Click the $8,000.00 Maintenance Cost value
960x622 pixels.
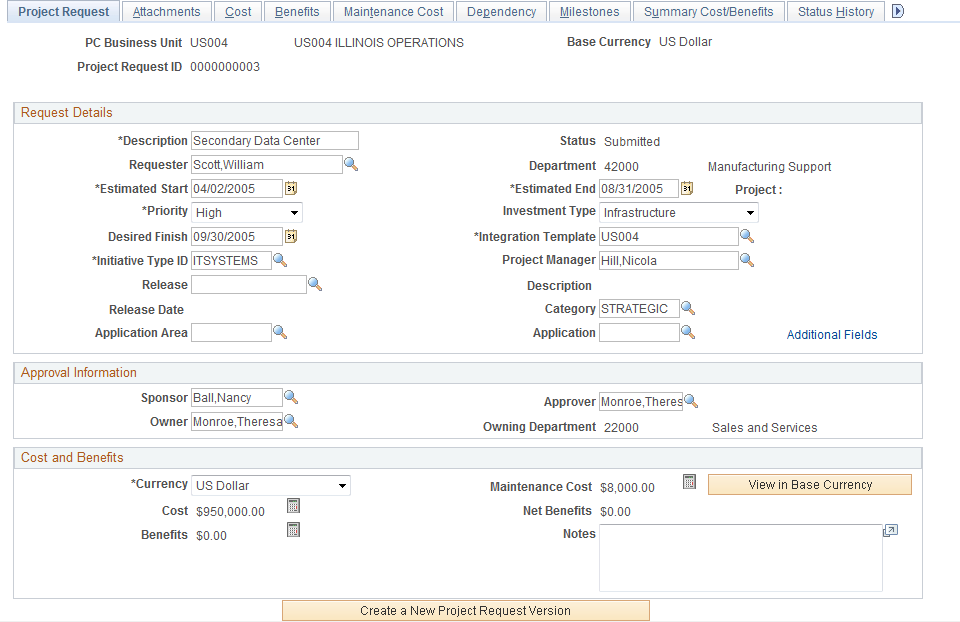(628, 487)
